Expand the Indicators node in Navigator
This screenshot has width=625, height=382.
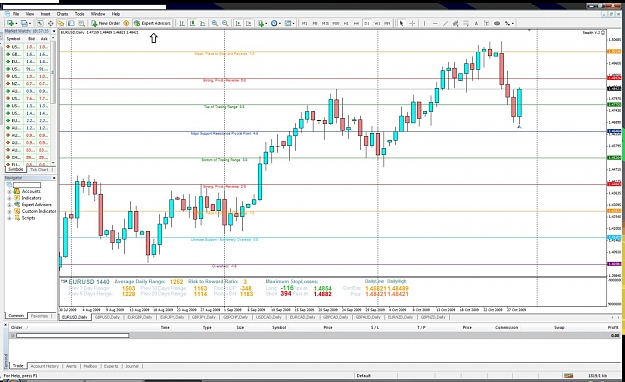[x=9, y=198]
